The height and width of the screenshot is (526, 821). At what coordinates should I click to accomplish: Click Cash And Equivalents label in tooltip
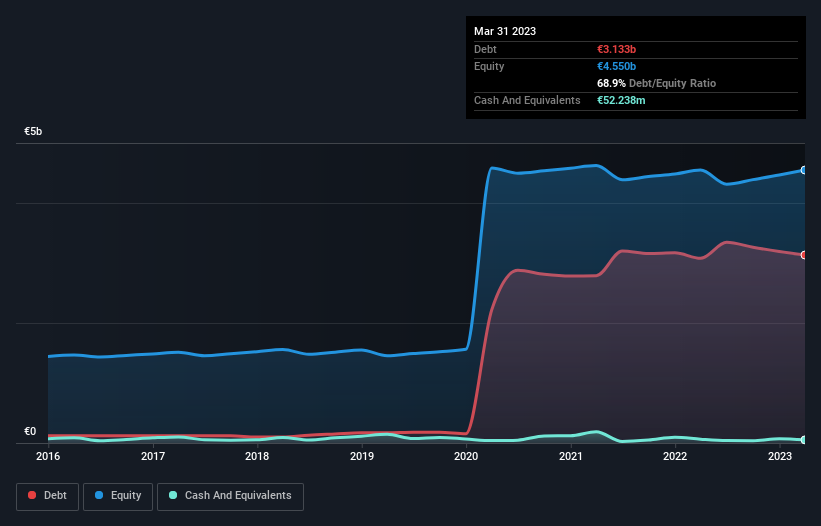tap(527, 100)
